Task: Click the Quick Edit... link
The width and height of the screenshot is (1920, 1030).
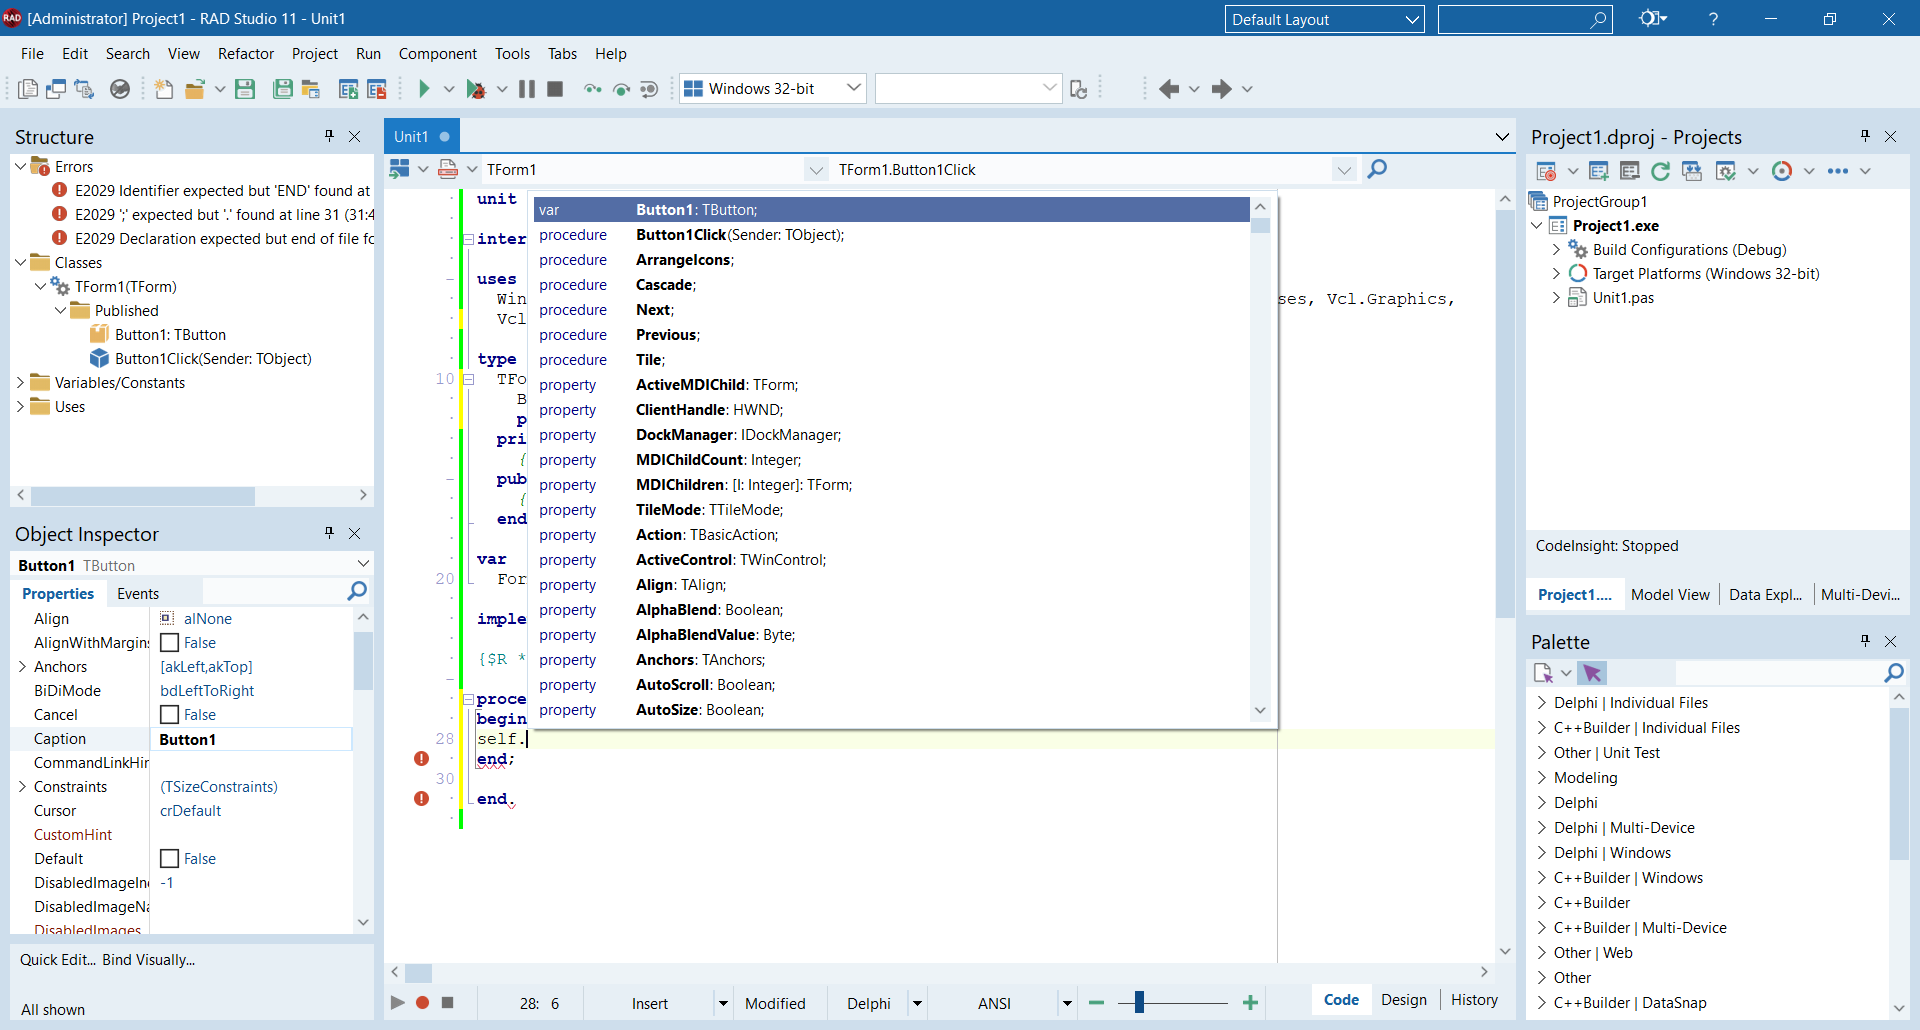Action: coord(58,960)
